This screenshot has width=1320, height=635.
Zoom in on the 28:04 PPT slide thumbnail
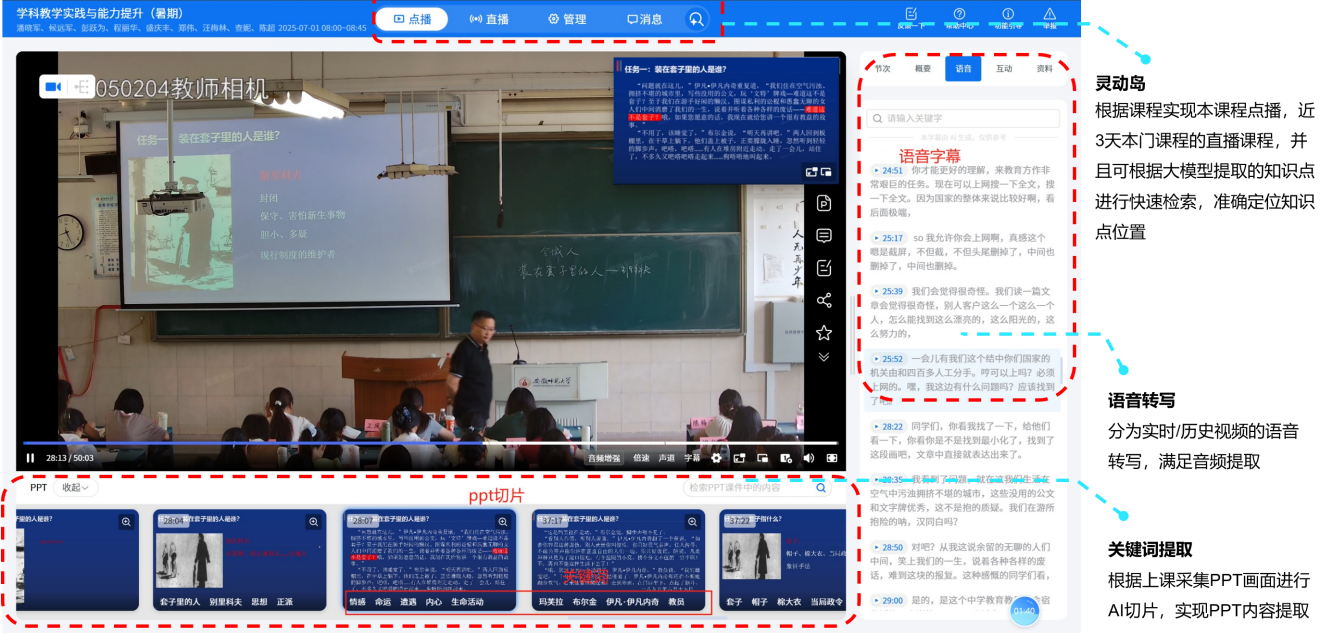pos(314,522)
